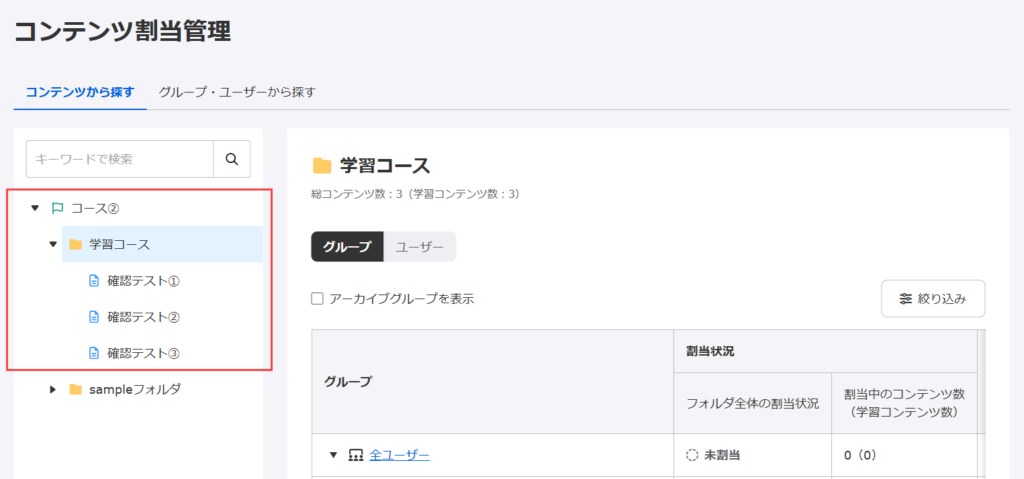This screenshot has height=479, width=1024.
Task: Open the グループ・ユーザーから探す tab
Action: click(237, 92)
